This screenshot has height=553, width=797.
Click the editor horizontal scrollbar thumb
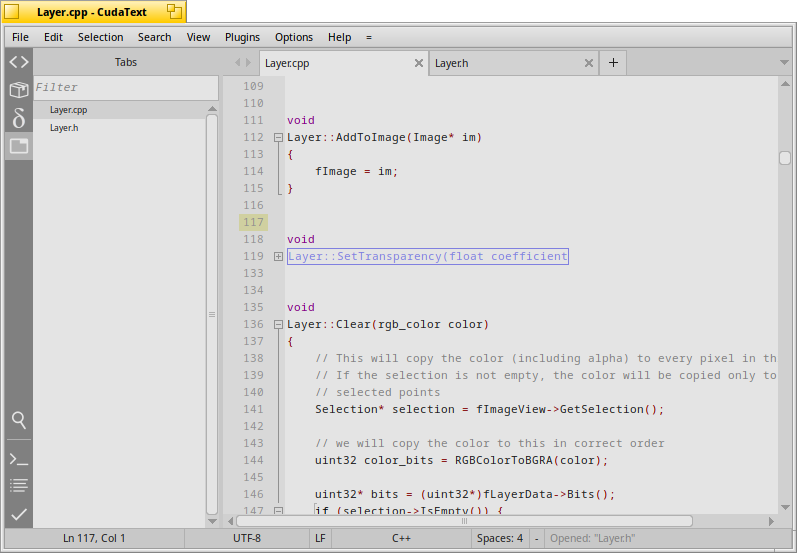click(464, 521)
